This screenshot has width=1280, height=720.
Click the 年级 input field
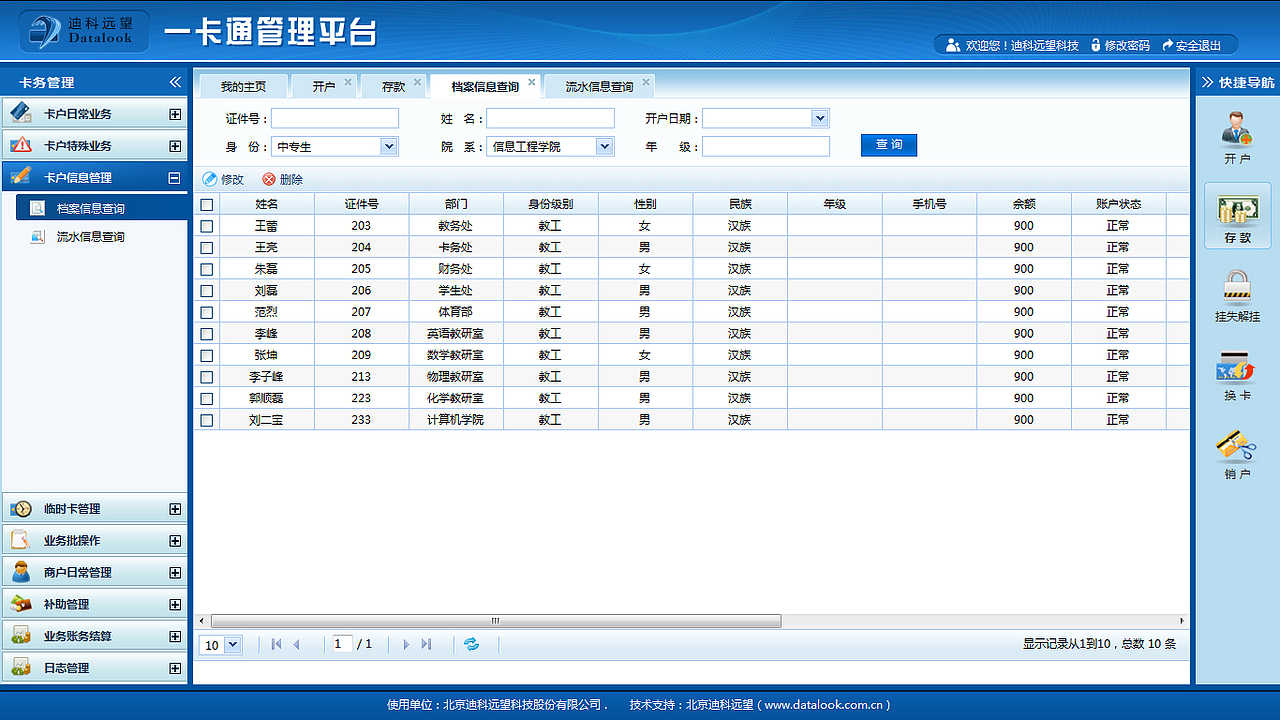(x=766, y=147)
